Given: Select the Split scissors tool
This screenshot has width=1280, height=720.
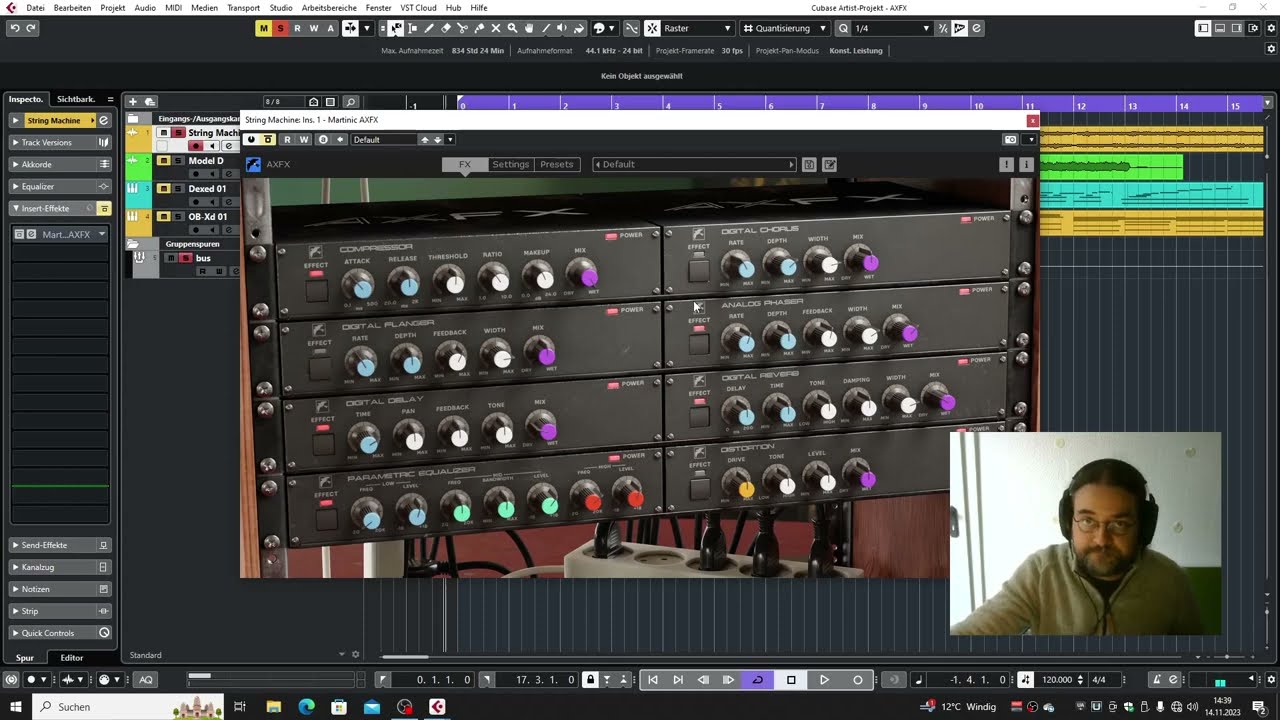Looking at the screenshot, I should pos(462,28).
